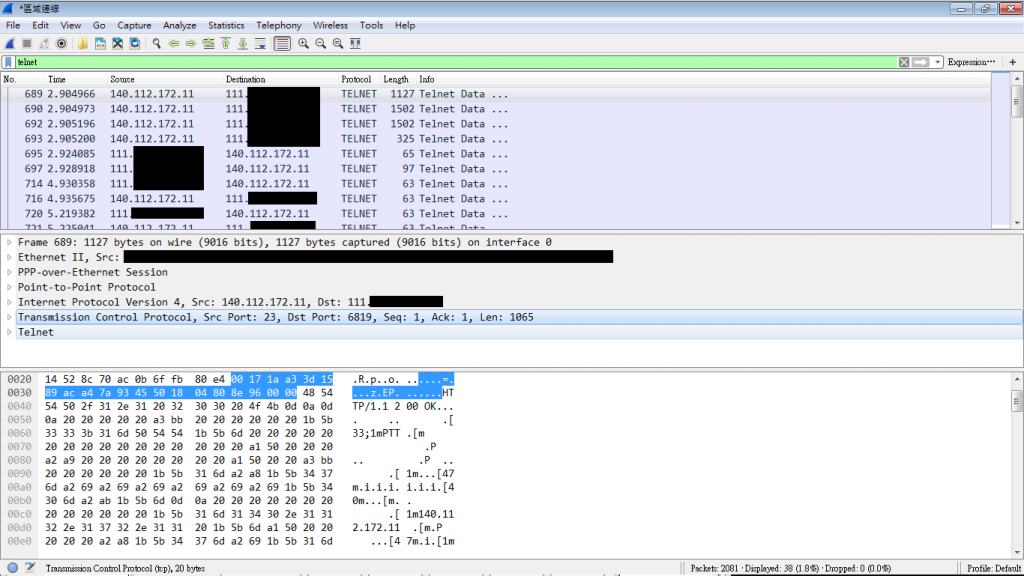The width and height of the screenshot is (1024, 576).
Task: Find a packet with magnifier icon
Action: click(157, 44)
